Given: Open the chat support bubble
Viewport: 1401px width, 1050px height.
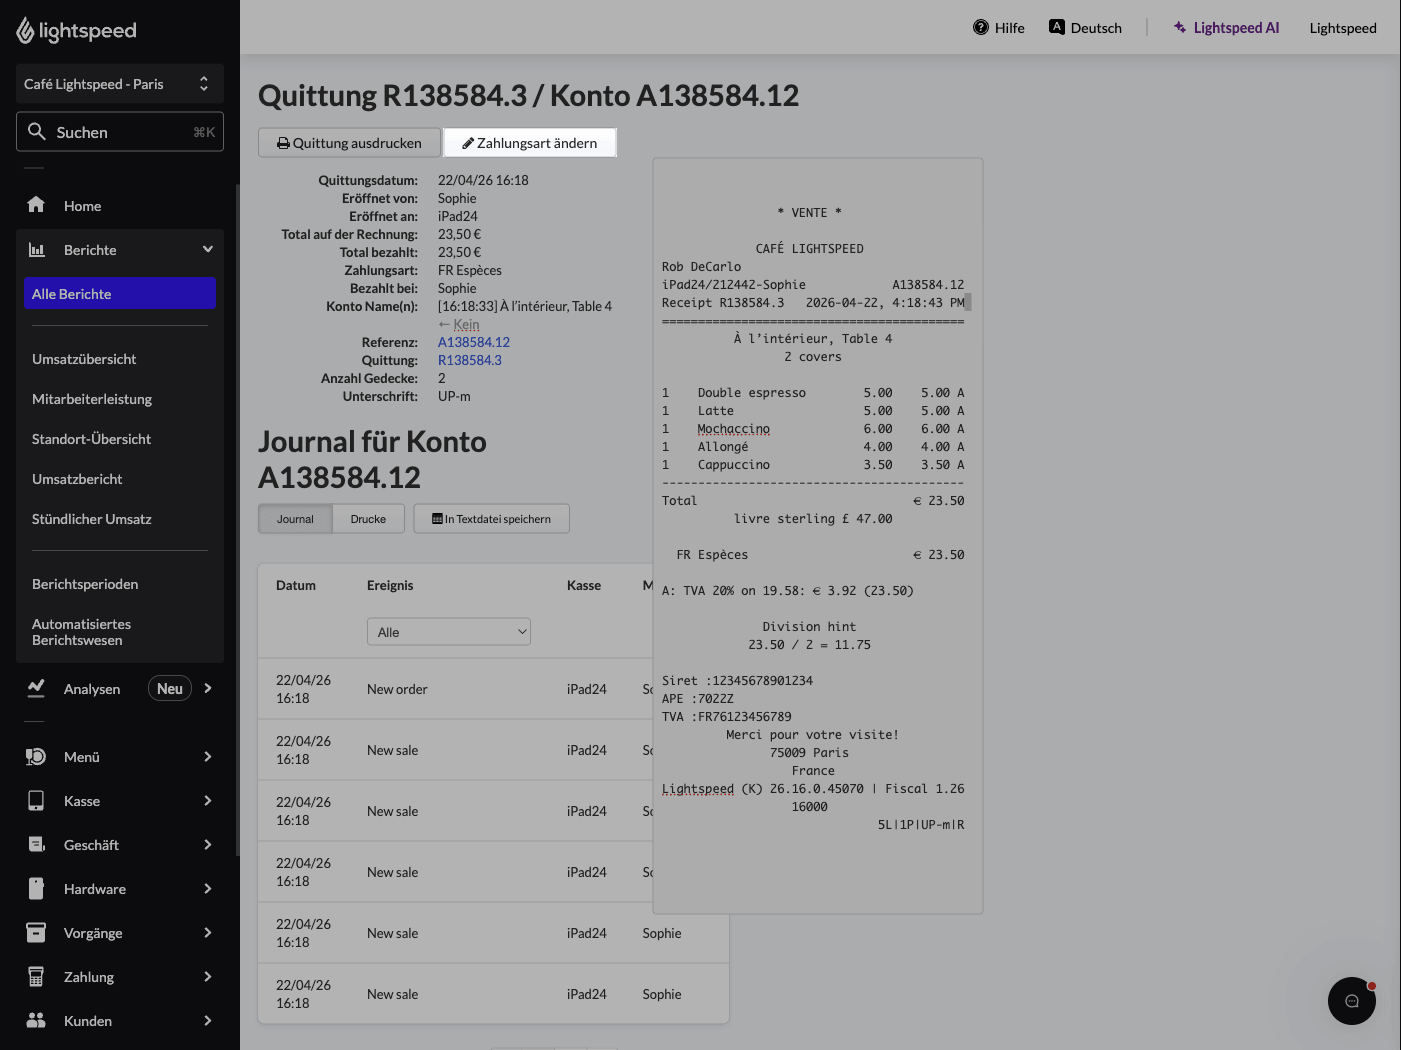Looking at the screenshot, I should tap(1352, 1001).
